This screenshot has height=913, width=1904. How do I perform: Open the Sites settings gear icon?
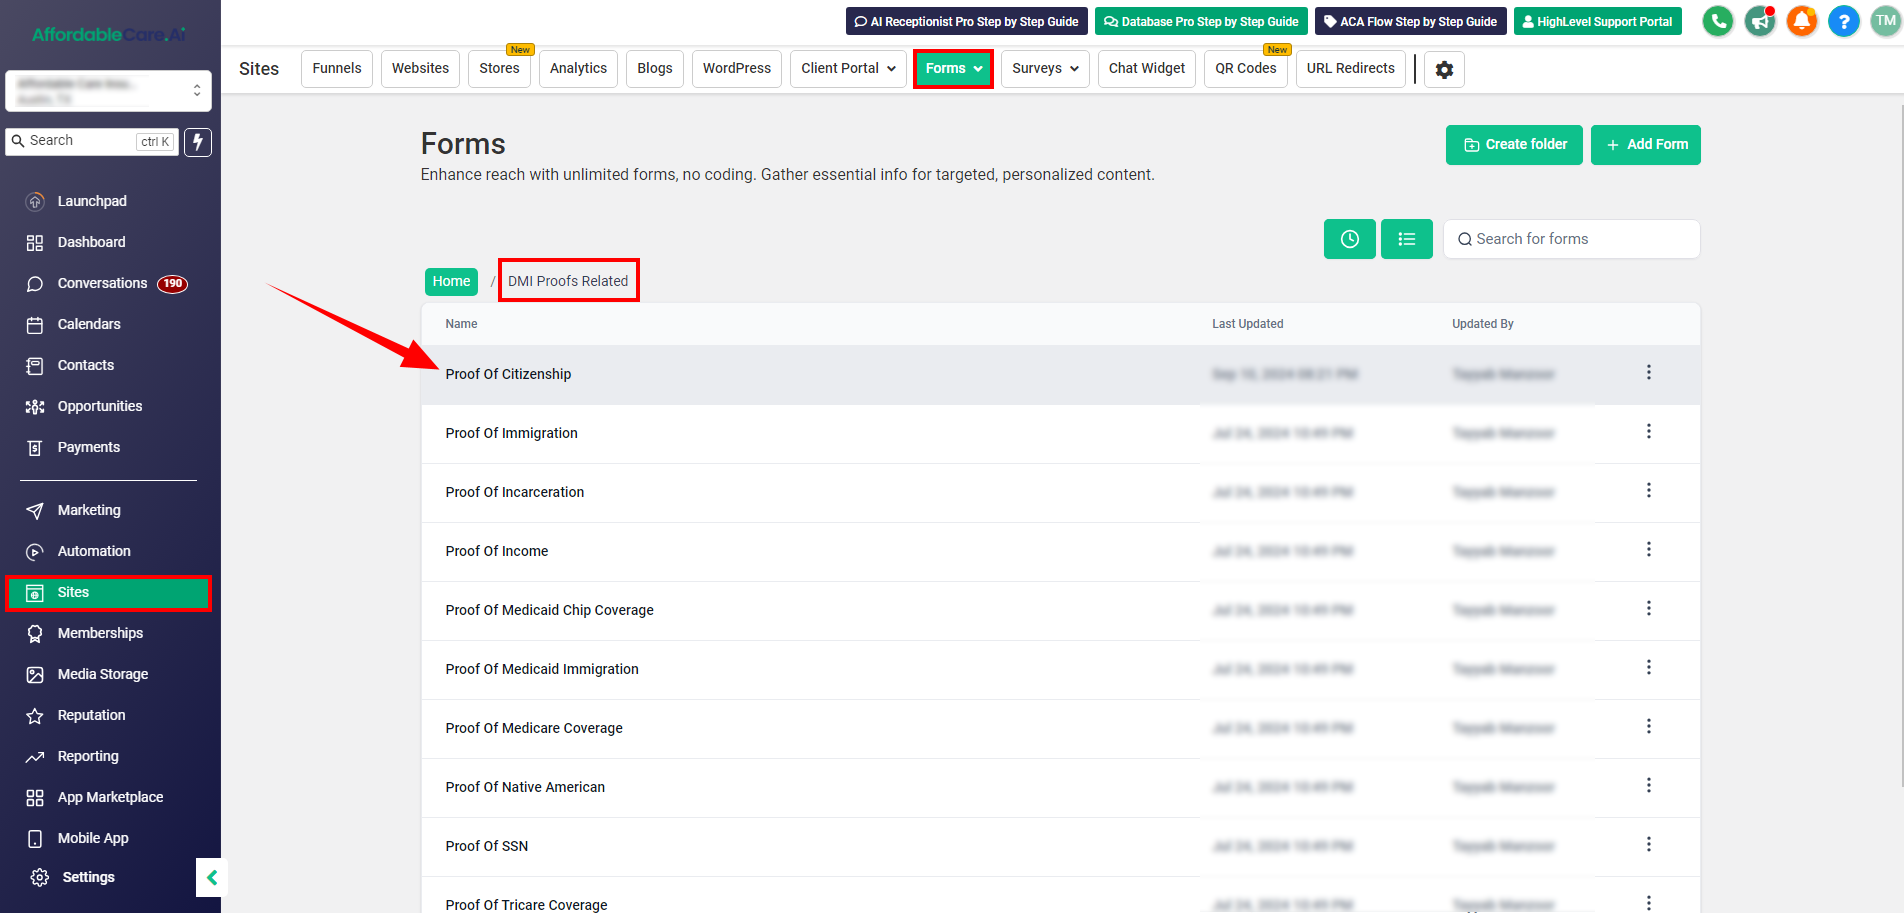pyautogui.click(x=1444, y=69)
